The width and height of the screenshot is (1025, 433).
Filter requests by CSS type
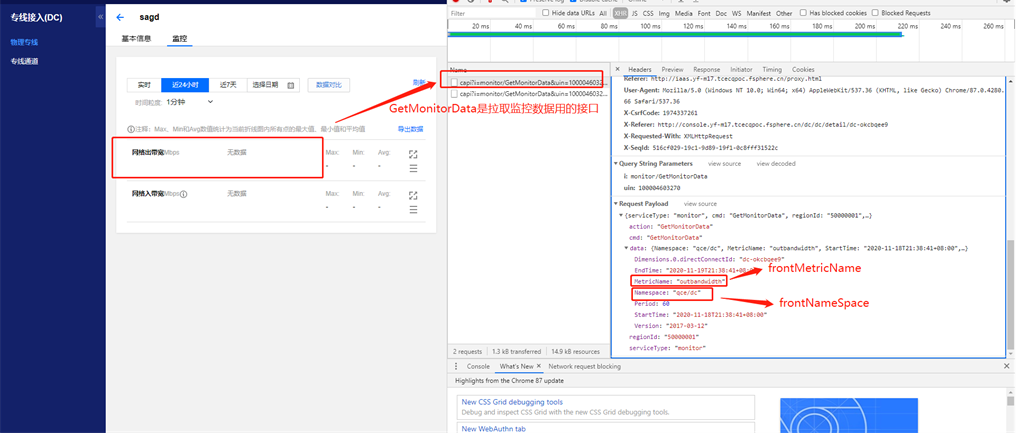tap(648, 13)
